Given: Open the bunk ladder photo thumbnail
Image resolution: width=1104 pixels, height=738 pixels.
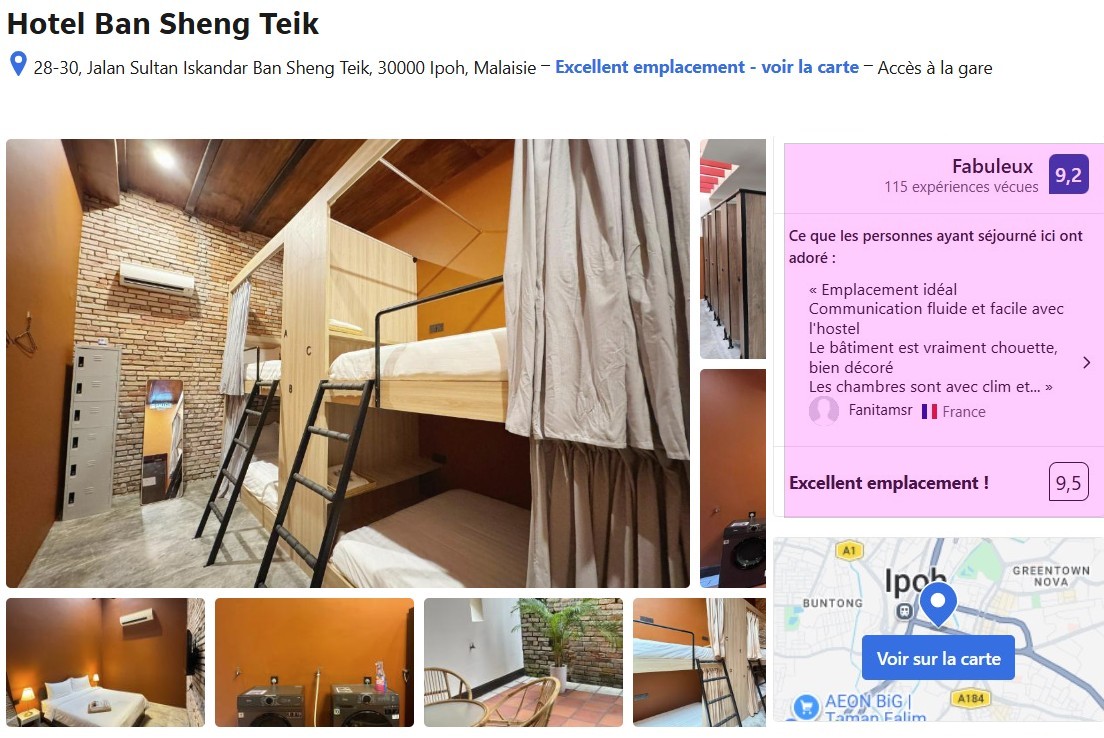Looking at the screenshot, I should [699, 663].
